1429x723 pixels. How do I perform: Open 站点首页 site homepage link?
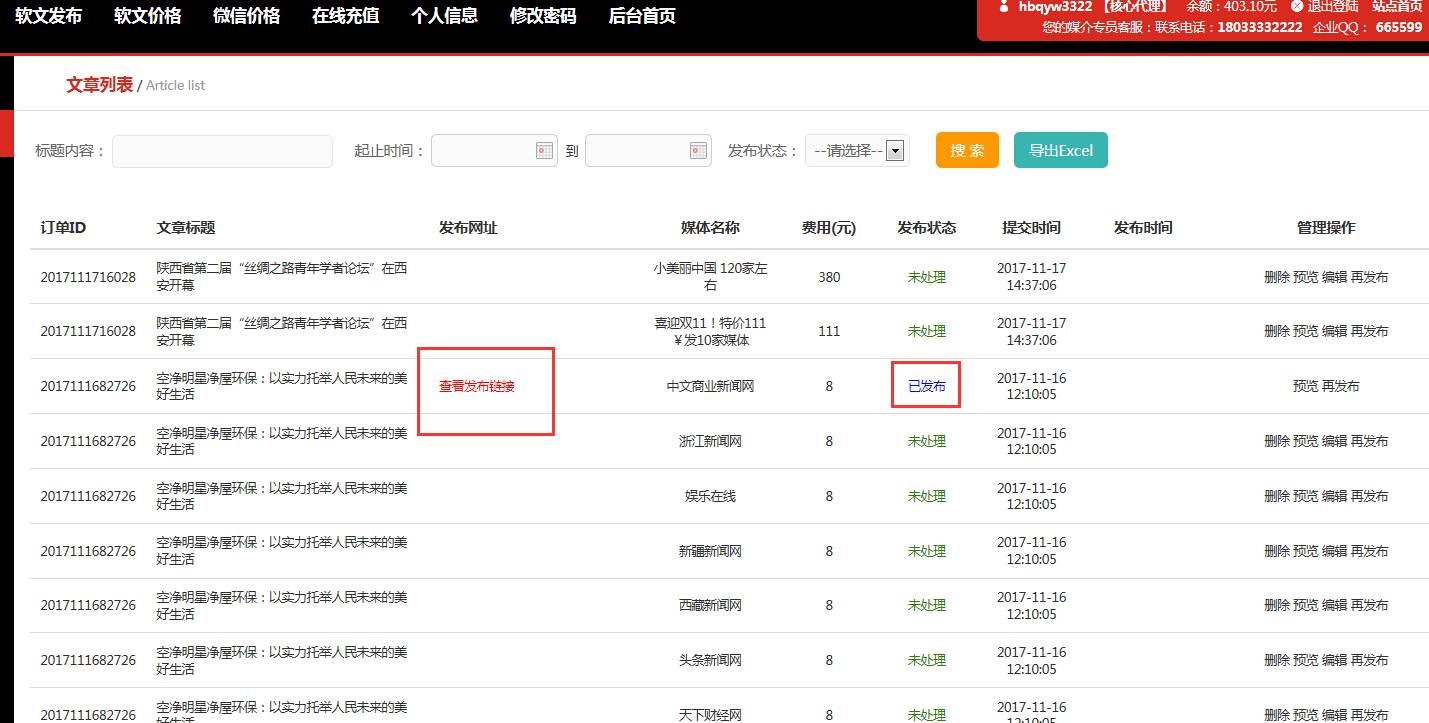click(x=1398, y=8)
